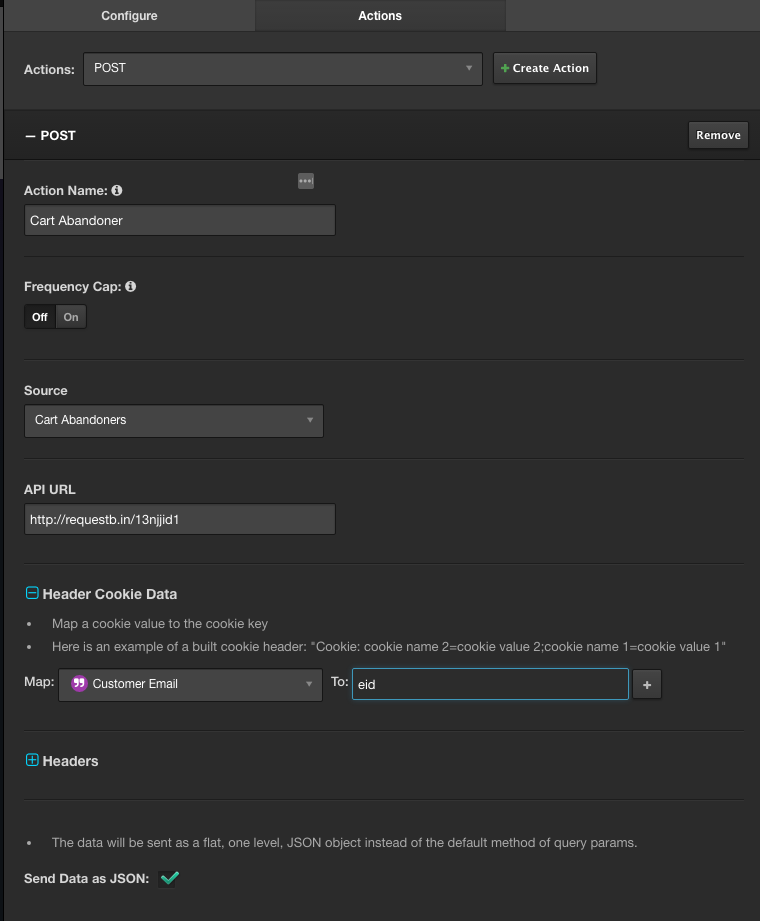Viewport: 760px width, 921px height.
Task: Open the Actions dropdown showing POST
Action: pyautogui.click(x=283, y=68)
